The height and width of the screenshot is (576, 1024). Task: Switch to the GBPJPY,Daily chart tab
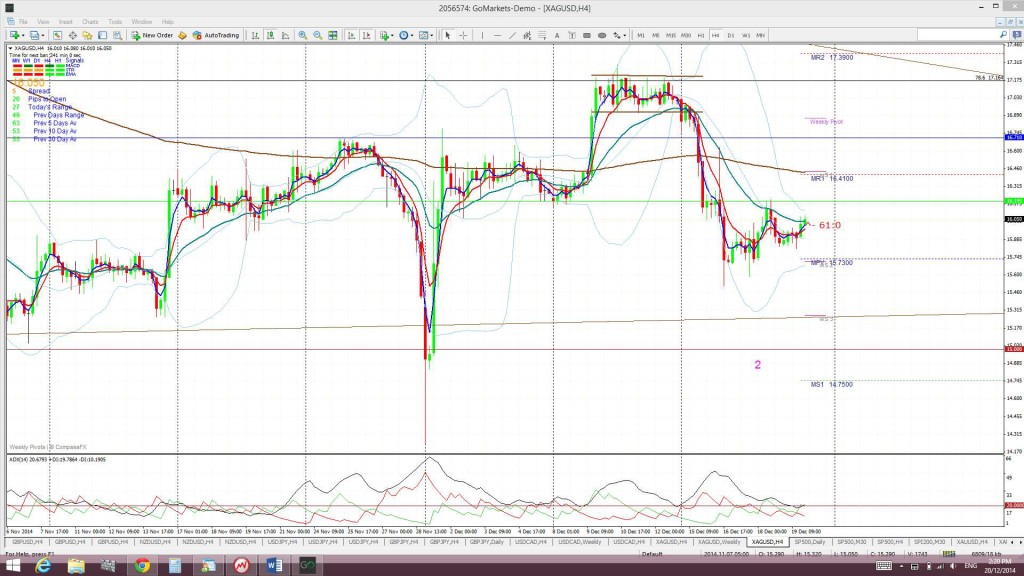487,542
